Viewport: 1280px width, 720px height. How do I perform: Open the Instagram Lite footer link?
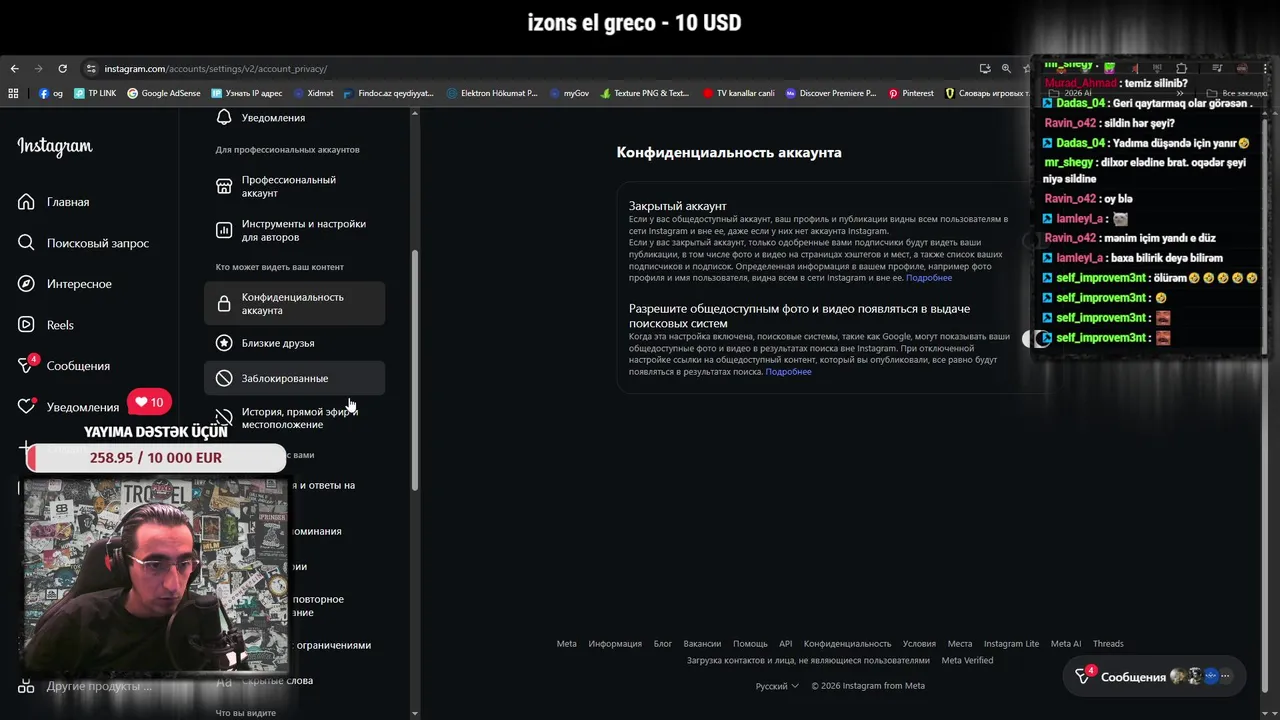point(1011,644)
